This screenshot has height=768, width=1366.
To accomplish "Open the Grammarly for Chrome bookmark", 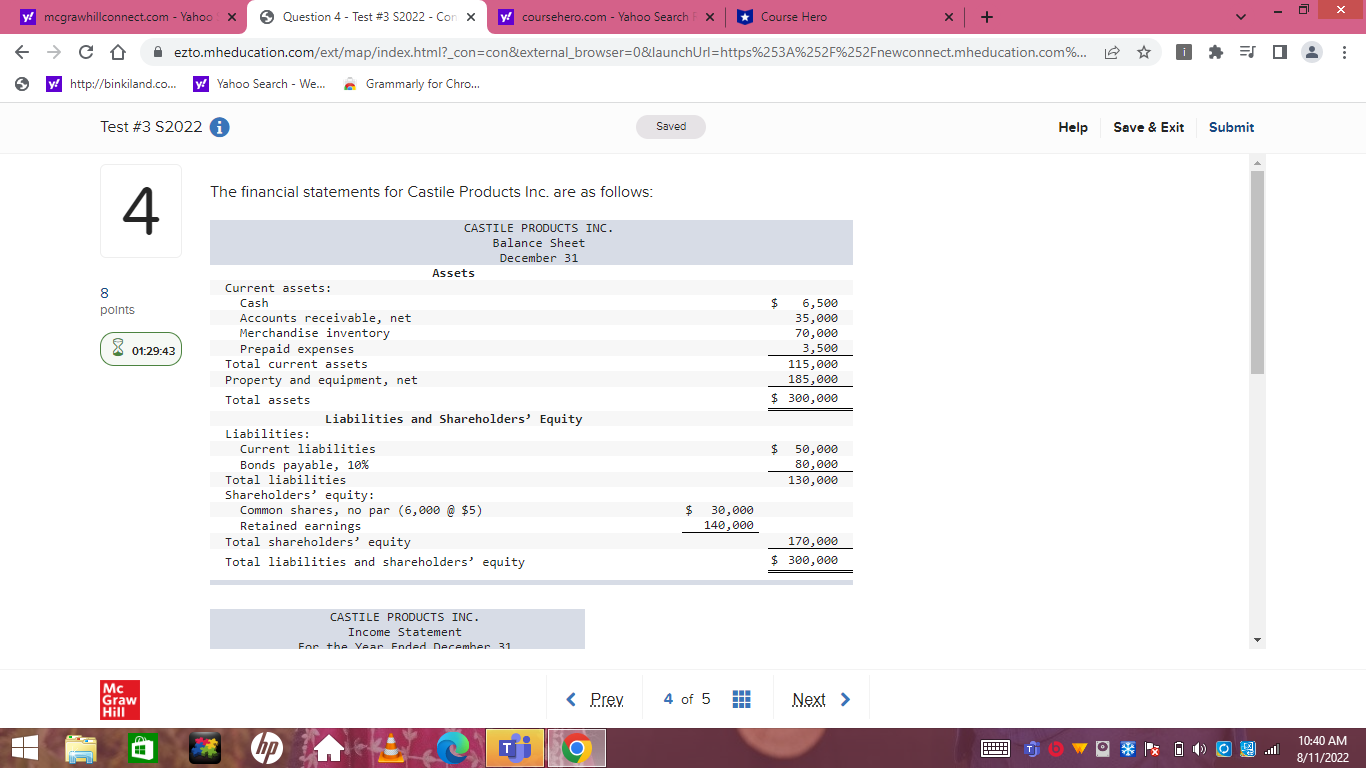I will (412, 84).
